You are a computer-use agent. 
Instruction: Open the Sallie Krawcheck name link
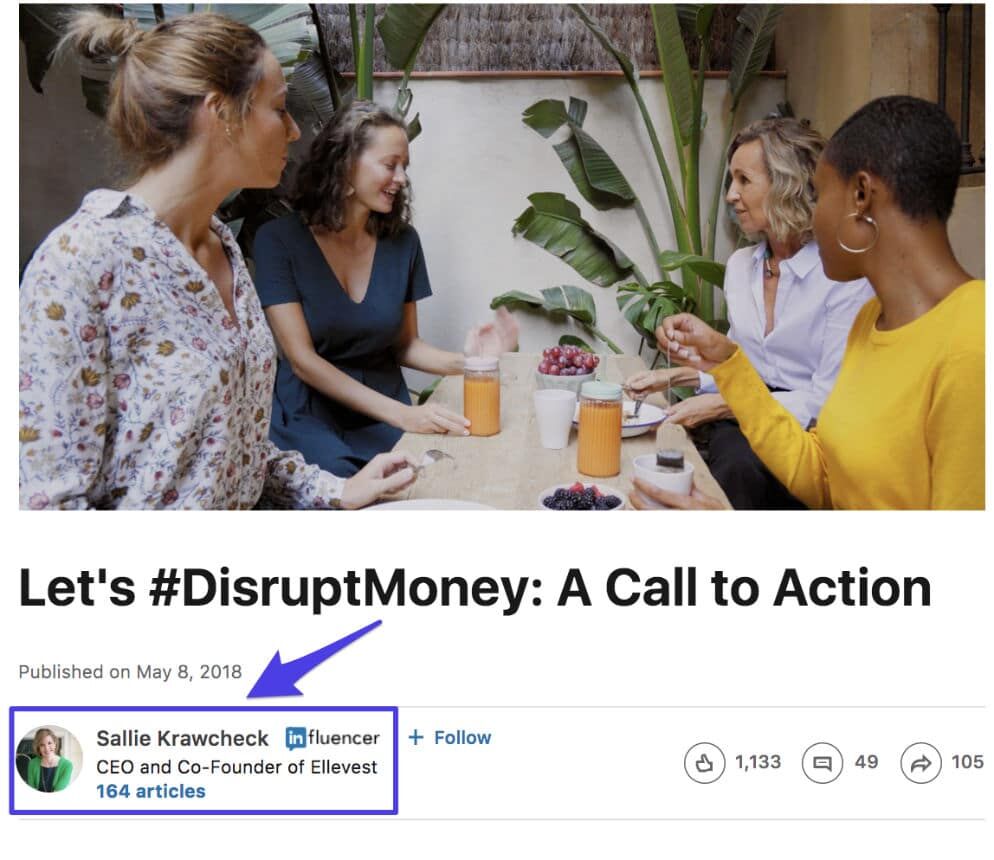tap(182, 738)
